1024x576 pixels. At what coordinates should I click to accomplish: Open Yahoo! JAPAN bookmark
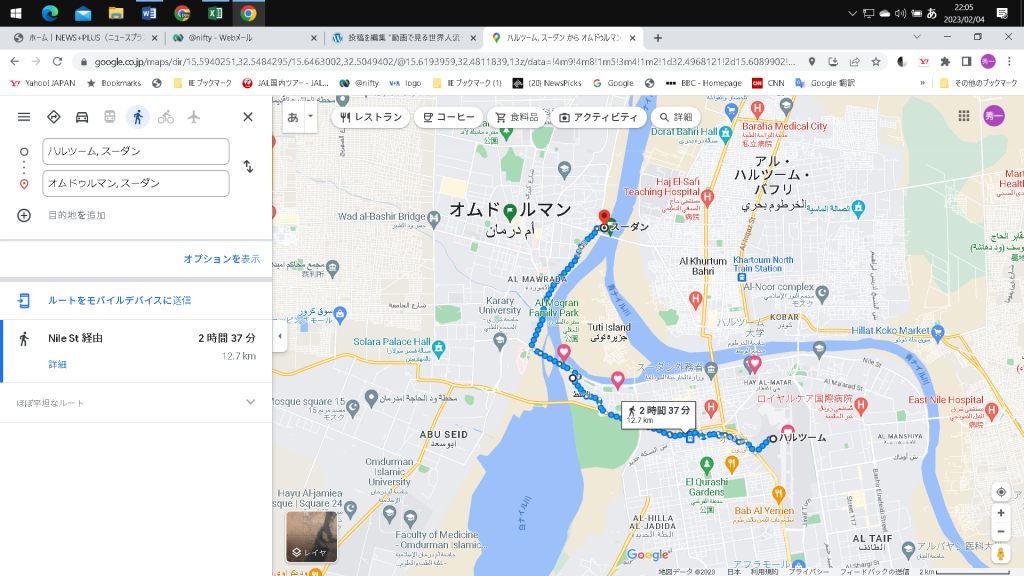click(42, 83)
